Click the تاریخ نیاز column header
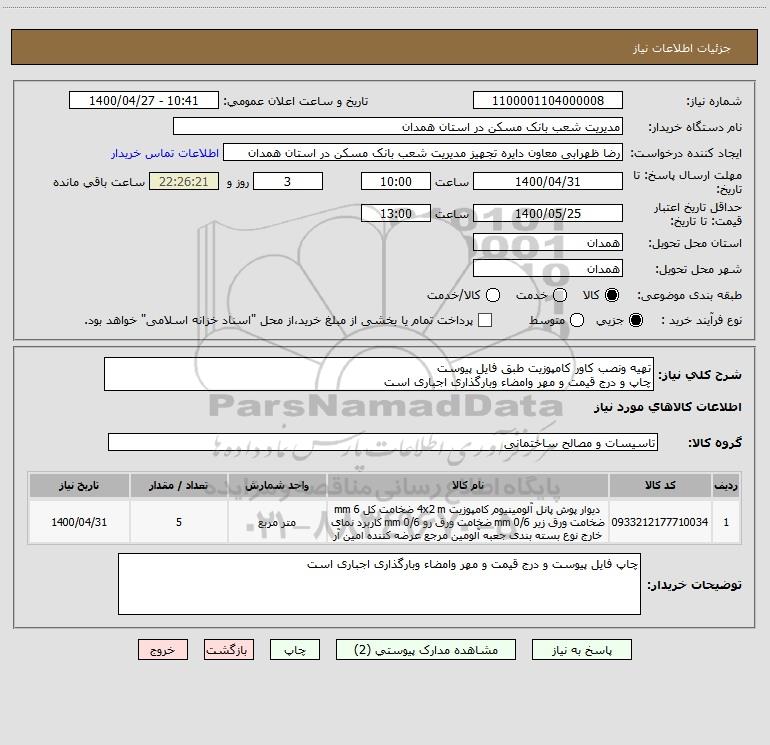 [x=79, y=485]
